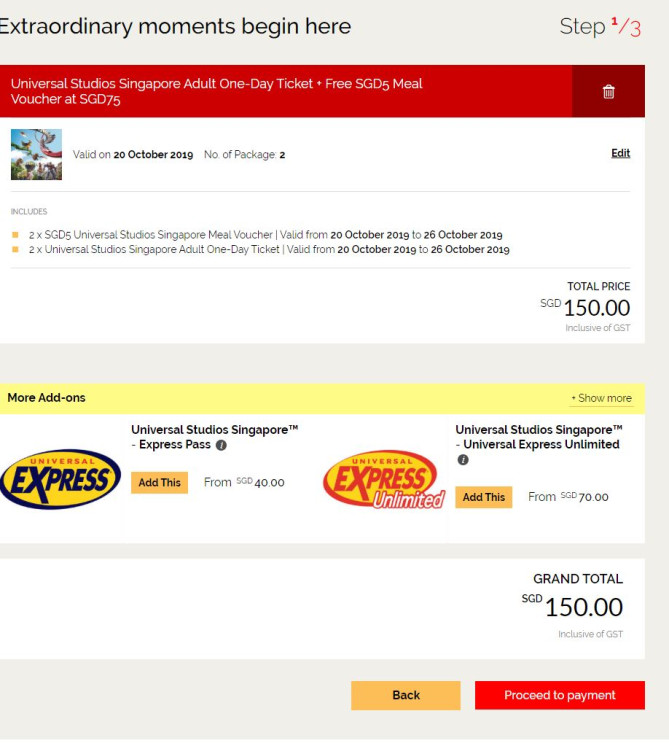Screen dimensions: 669x754
Task: Edit the ticket package details
Action: click(620, 153)
